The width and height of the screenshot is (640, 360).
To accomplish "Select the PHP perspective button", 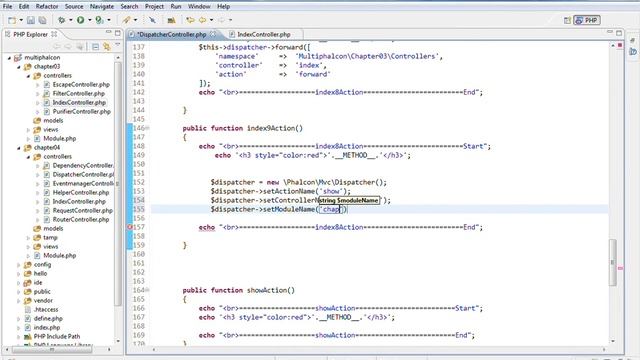I will click(x=587, y=20).
